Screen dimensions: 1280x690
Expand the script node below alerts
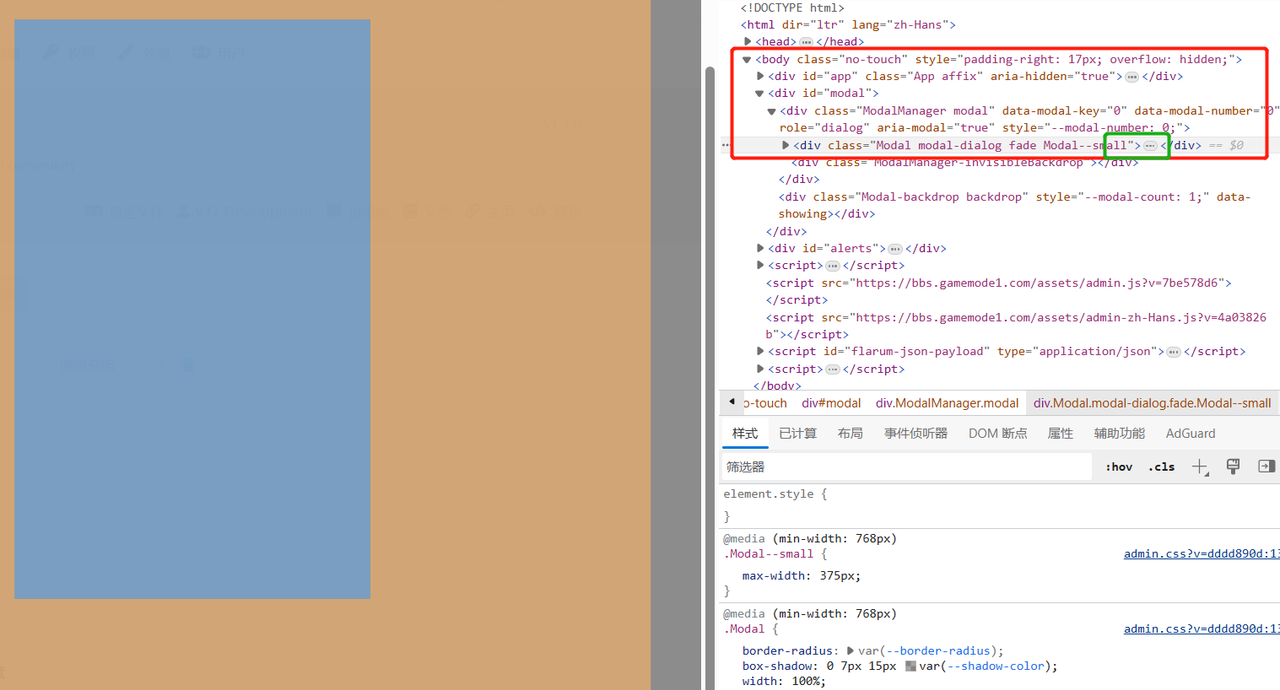click(761, 265)
